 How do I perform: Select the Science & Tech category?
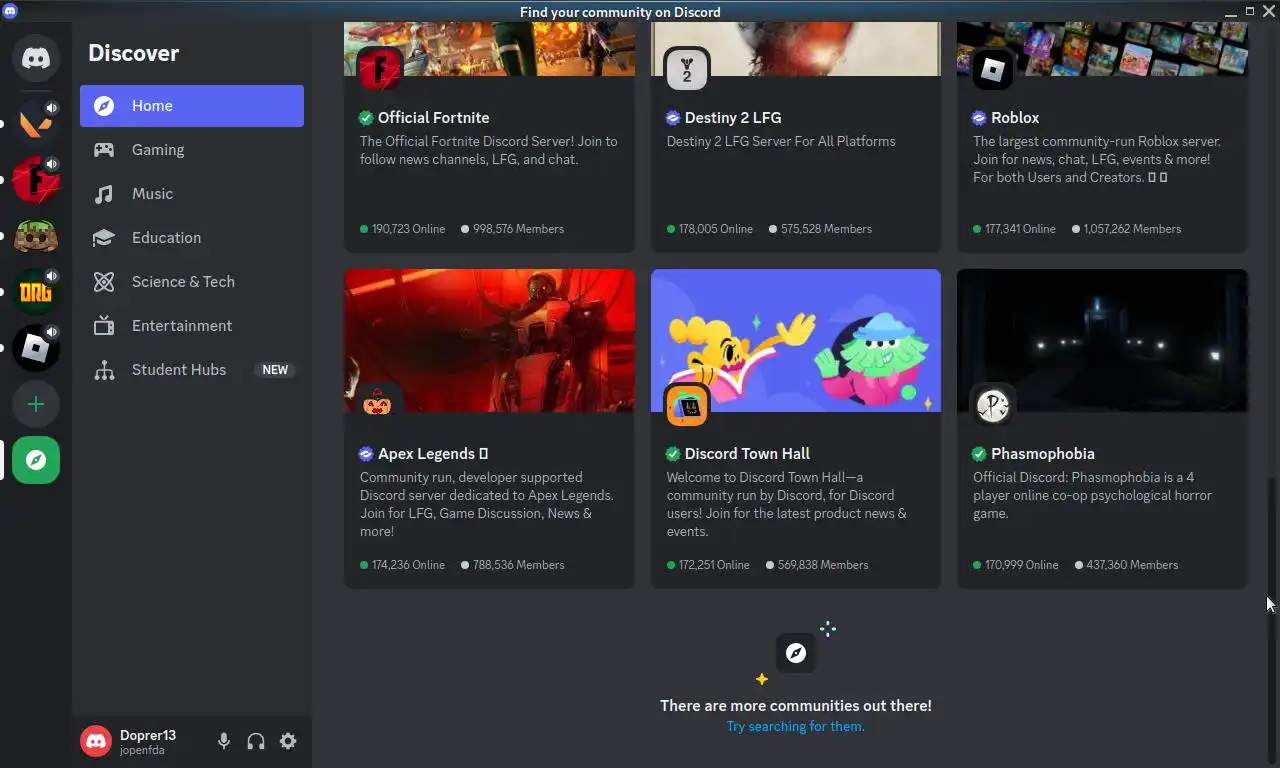(192, 282)
